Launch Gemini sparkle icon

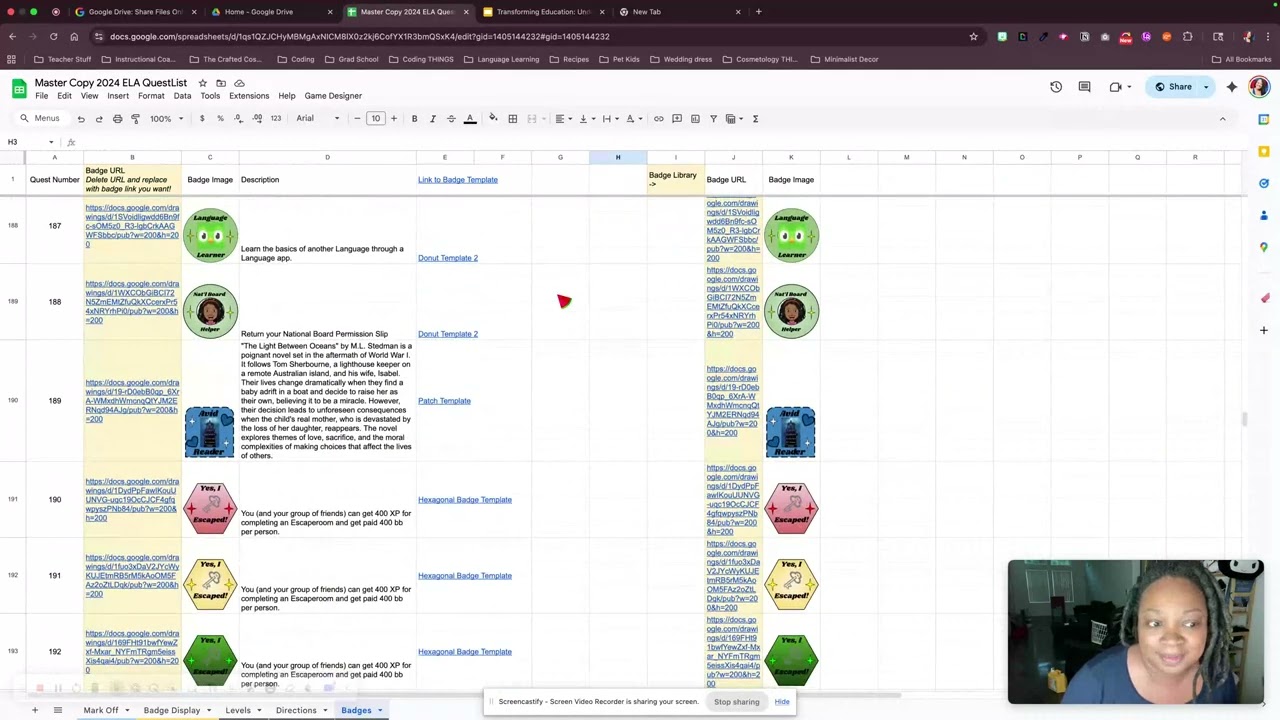(x=1232, y=87)
